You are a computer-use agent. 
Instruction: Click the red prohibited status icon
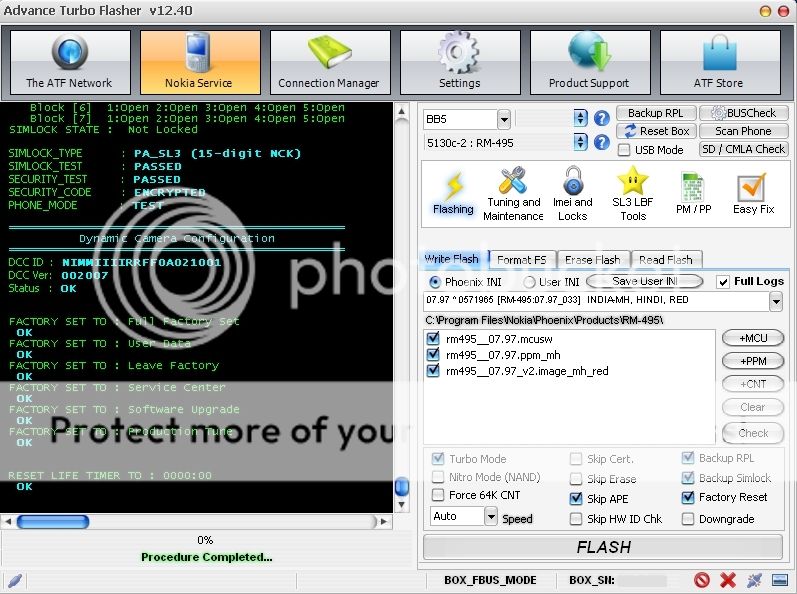pyautogui.click(x=702, y=580)
